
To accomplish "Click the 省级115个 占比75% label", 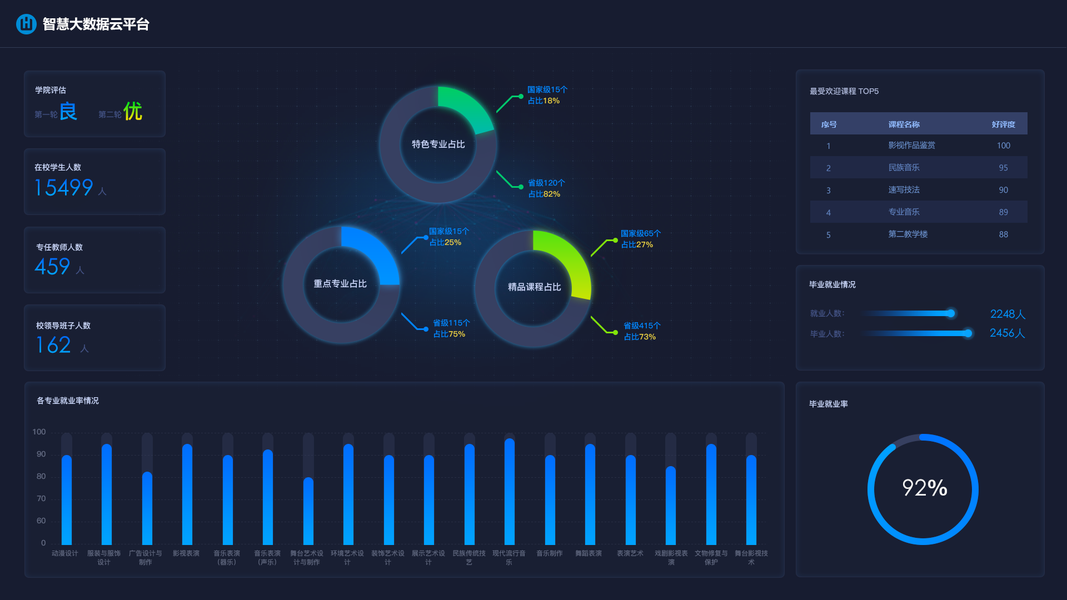I will 451,329.
